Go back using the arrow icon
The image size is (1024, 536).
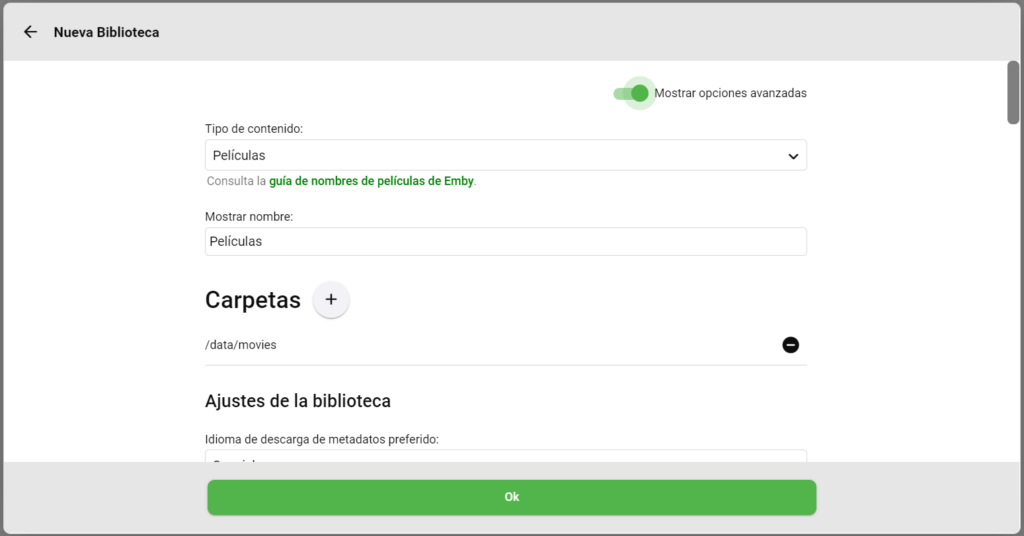click(x=31, y=32)
